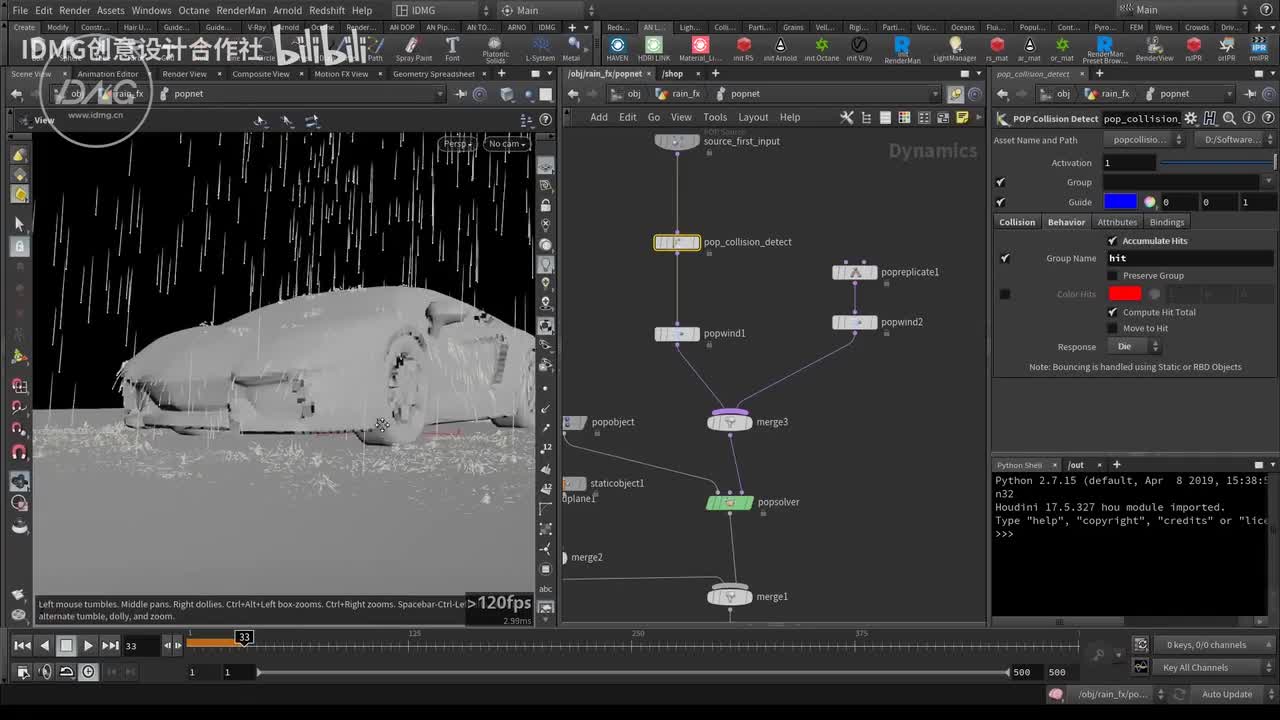Viewport: 1280px width, 720px height.
Task: Toggle the Accumulate Hits checkbox
Action: pyautogui.click(x=1113, y=241)
